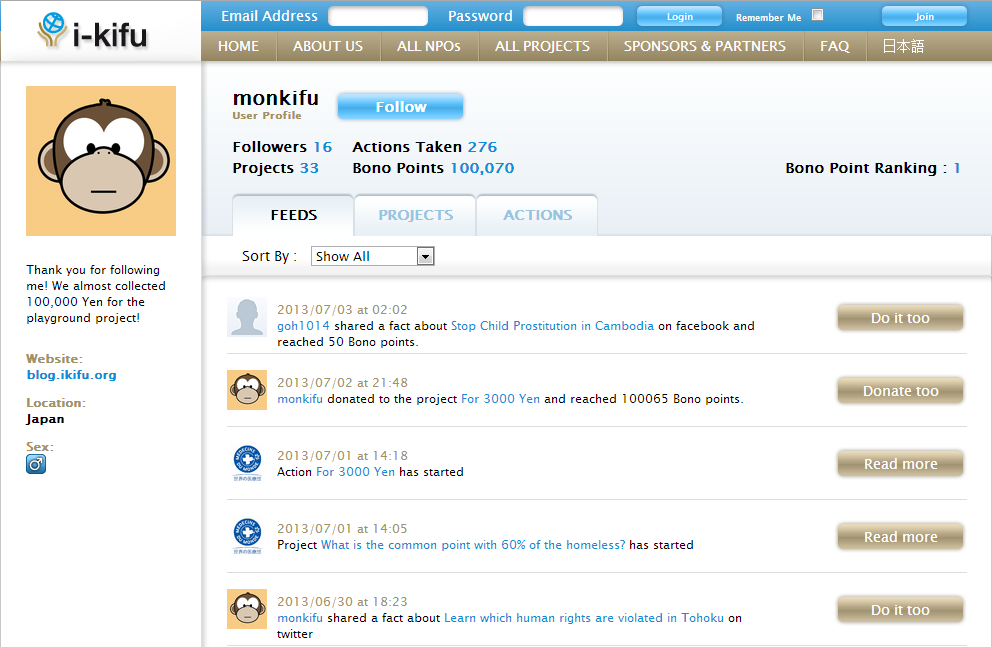Click goh1014's gray silhouette avatar
The image size is (992, 647).
pyautogui.click(x=247, y=317)
